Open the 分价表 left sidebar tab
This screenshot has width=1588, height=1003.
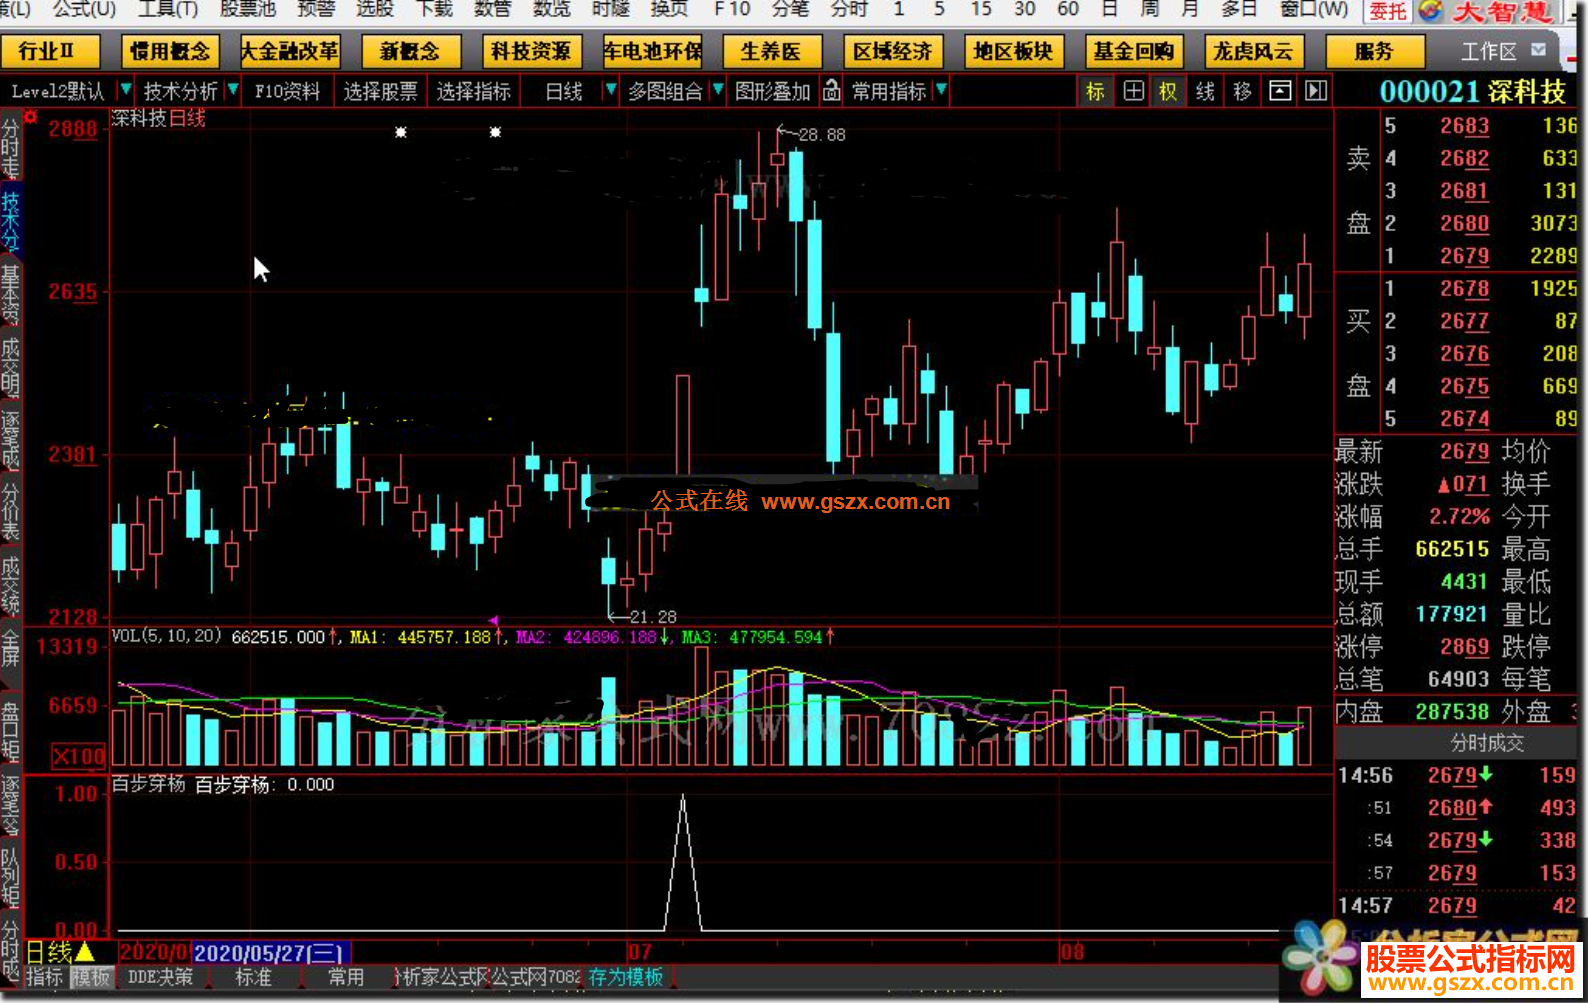[10, 512]
